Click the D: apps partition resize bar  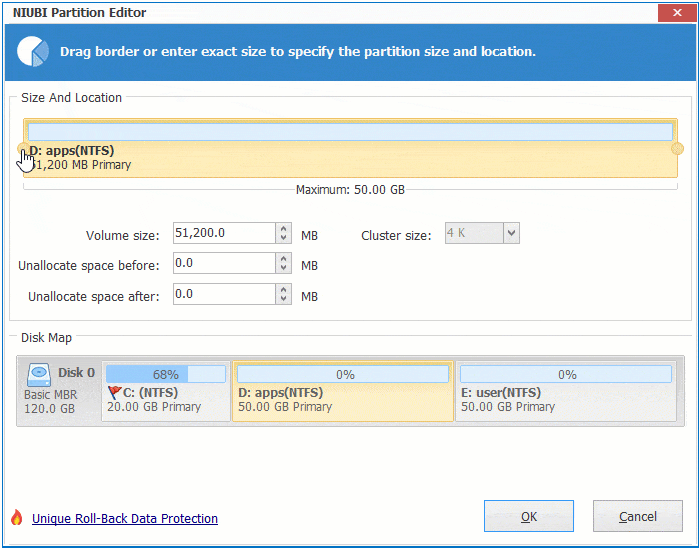point(350,148)
